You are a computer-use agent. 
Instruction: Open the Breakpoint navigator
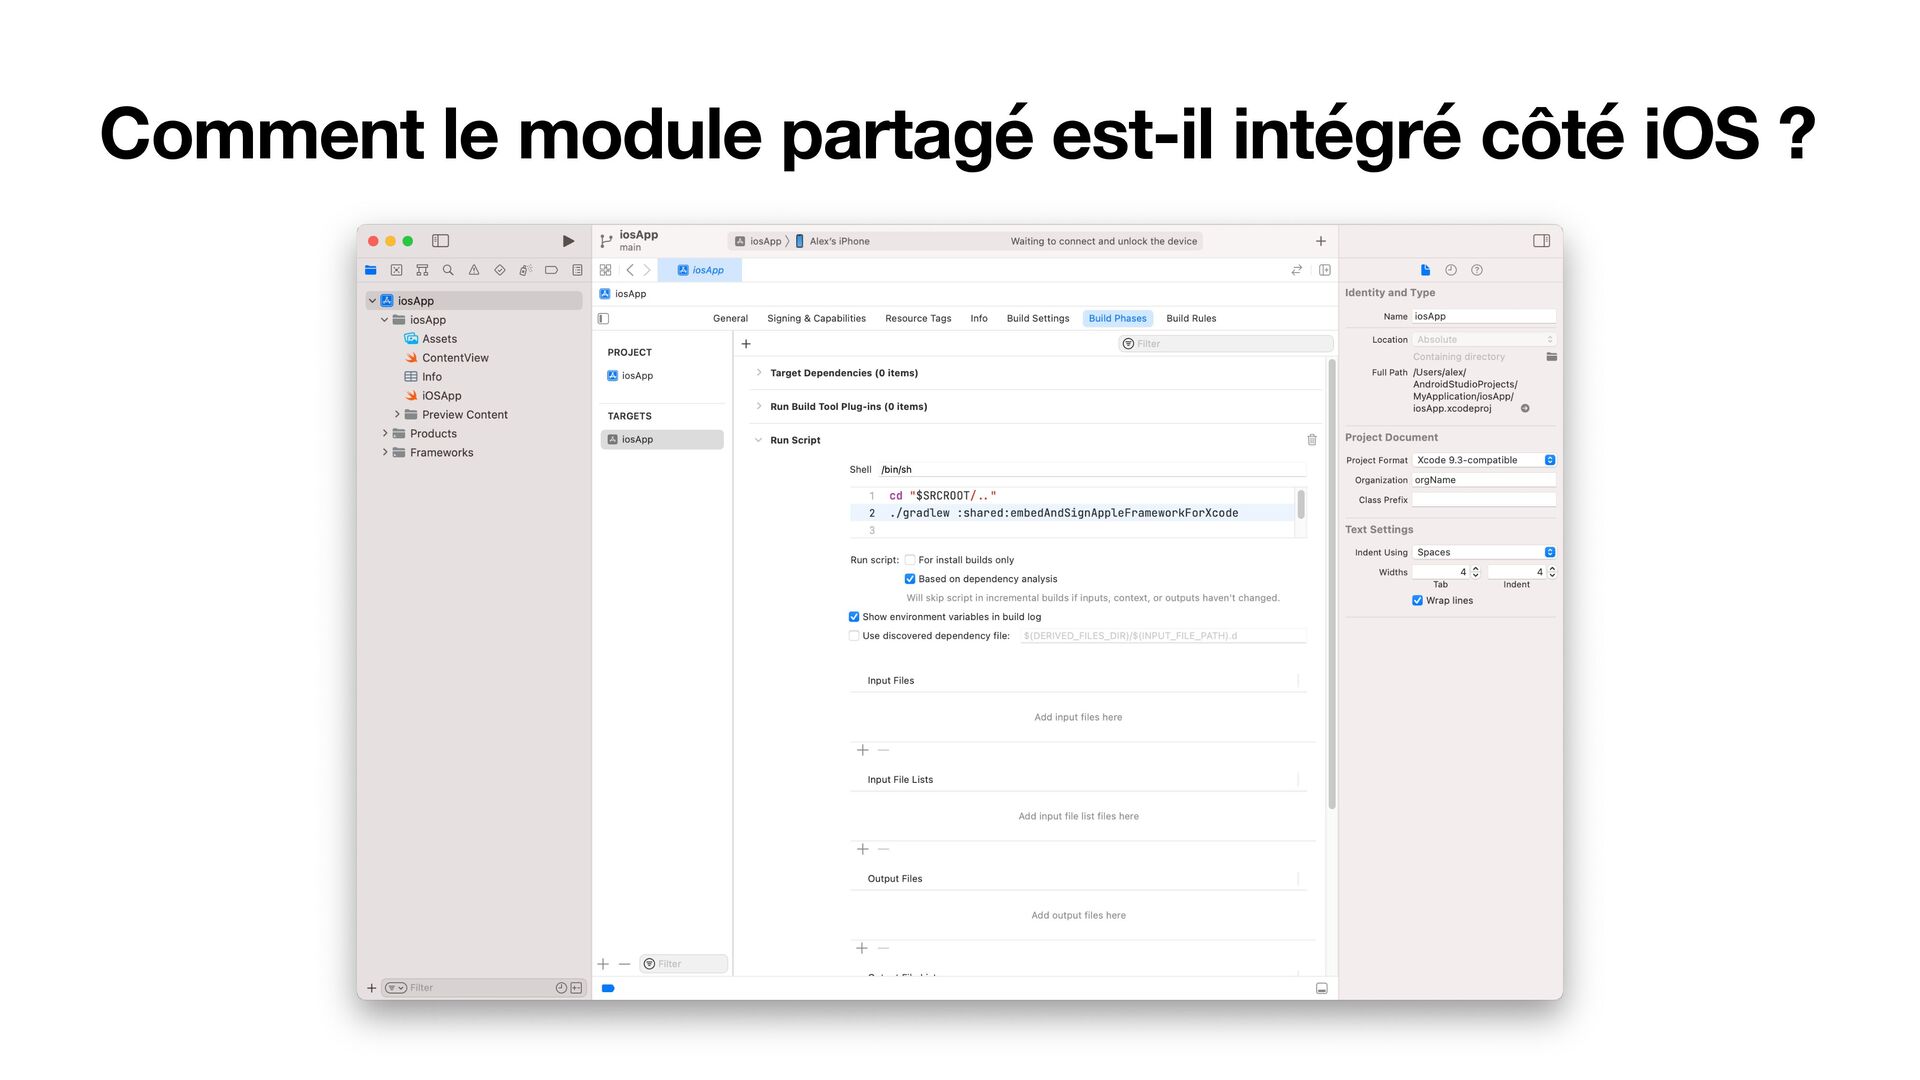click(551, 270)
